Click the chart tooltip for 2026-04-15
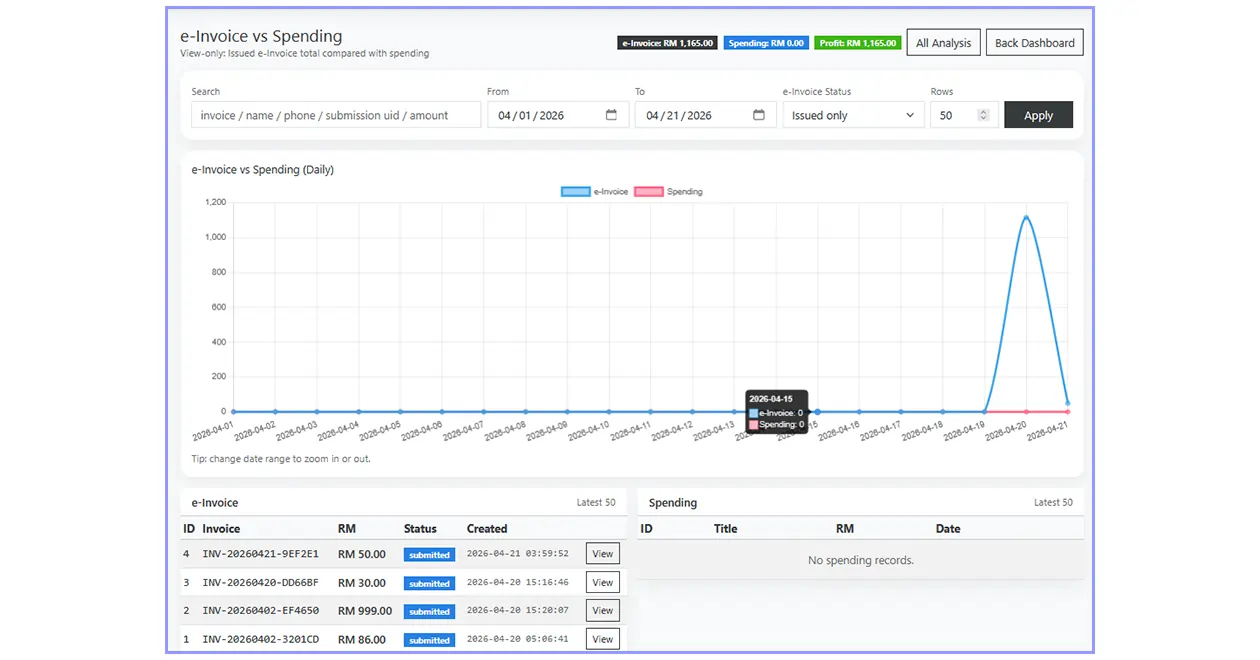1260x660 pixels. 777,409
